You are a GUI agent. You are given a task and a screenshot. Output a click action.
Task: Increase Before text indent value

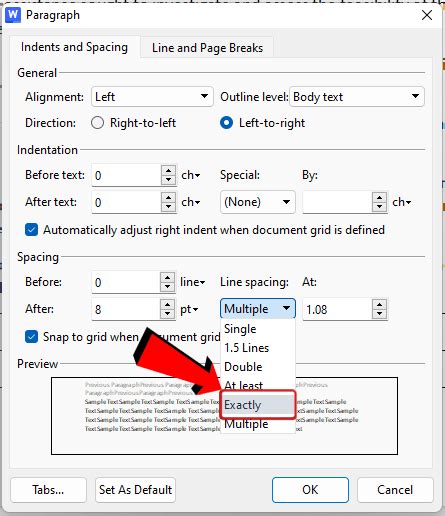(169, 170)
